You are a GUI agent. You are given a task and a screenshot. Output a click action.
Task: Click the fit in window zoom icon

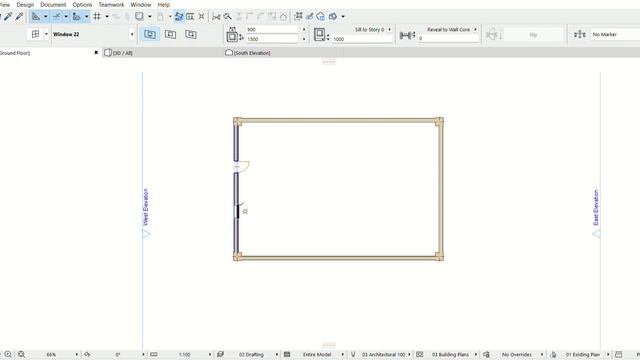[21, 354]
